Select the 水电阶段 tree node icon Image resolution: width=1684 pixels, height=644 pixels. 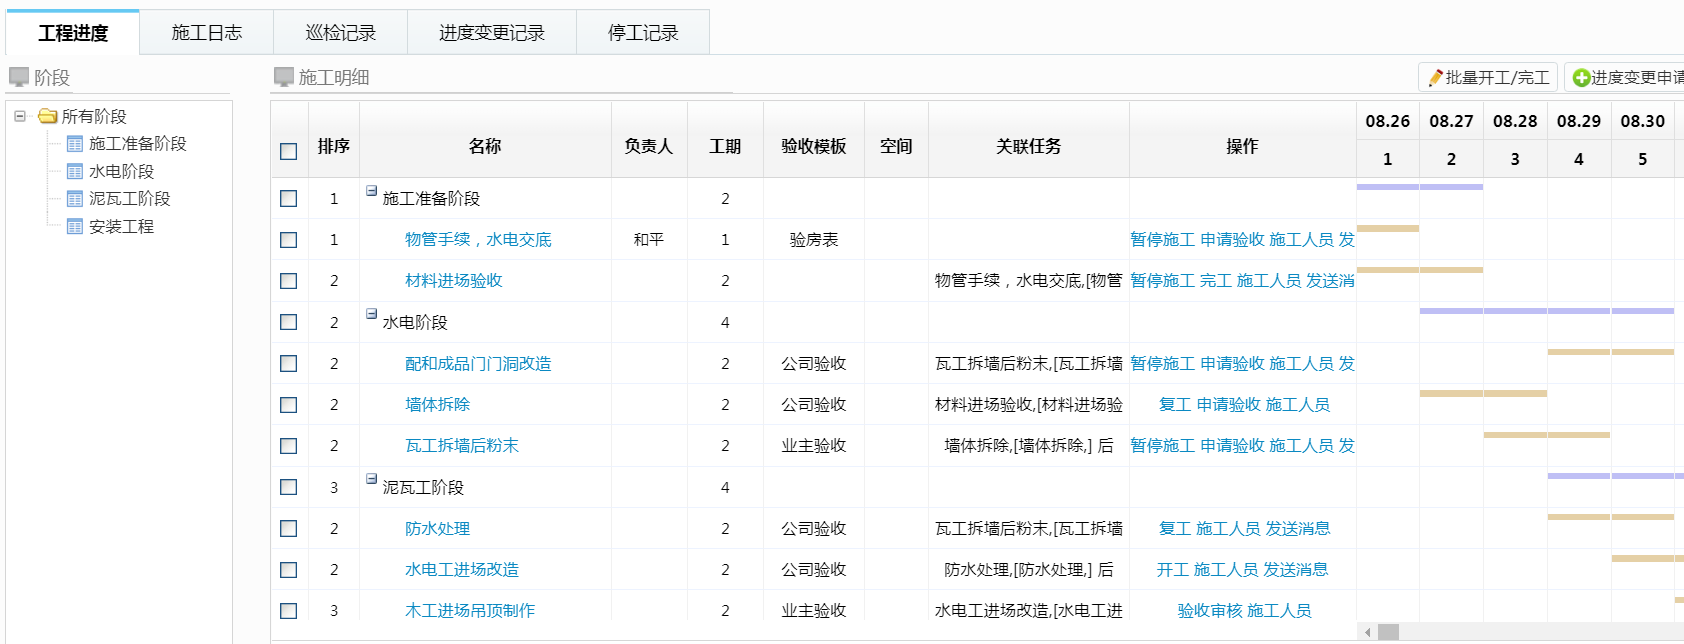[x=75, y=171]
